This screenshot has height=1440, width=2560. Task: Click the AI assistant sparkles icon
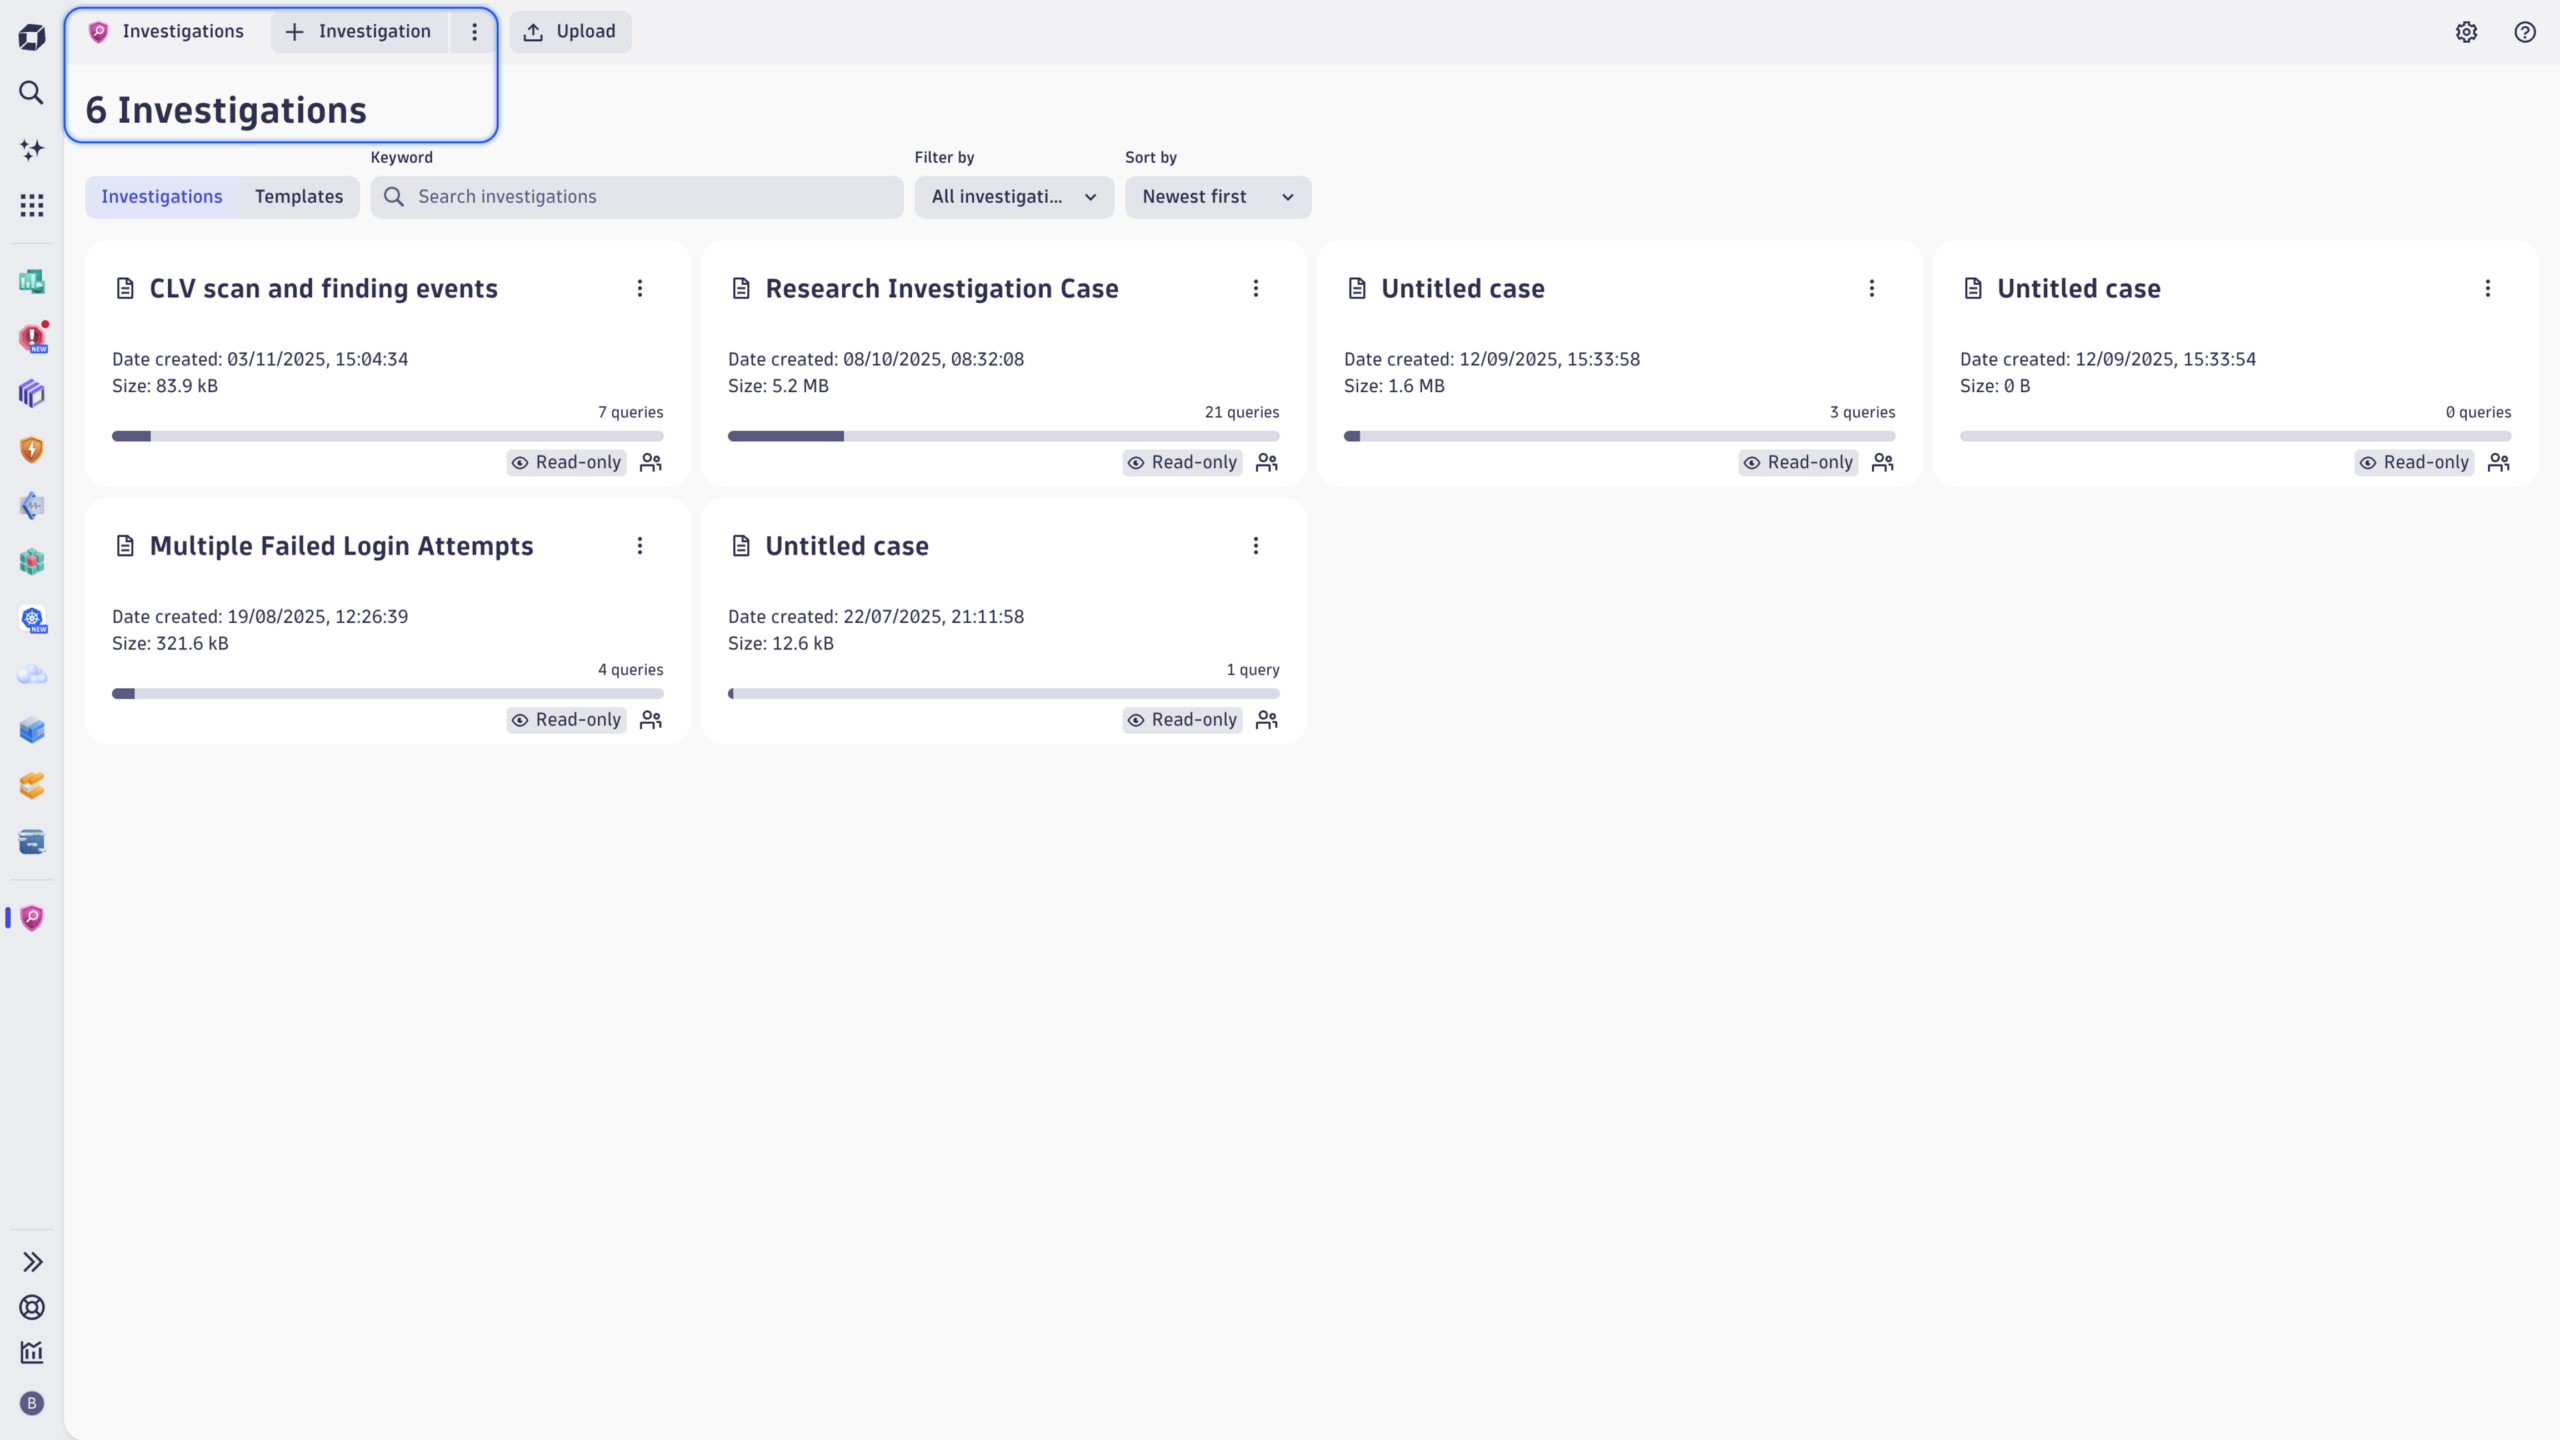[31, 148]
